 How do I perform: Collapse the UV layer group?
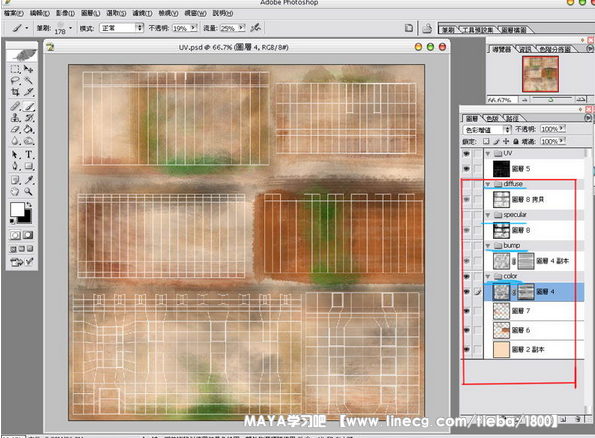pos(488,154)
